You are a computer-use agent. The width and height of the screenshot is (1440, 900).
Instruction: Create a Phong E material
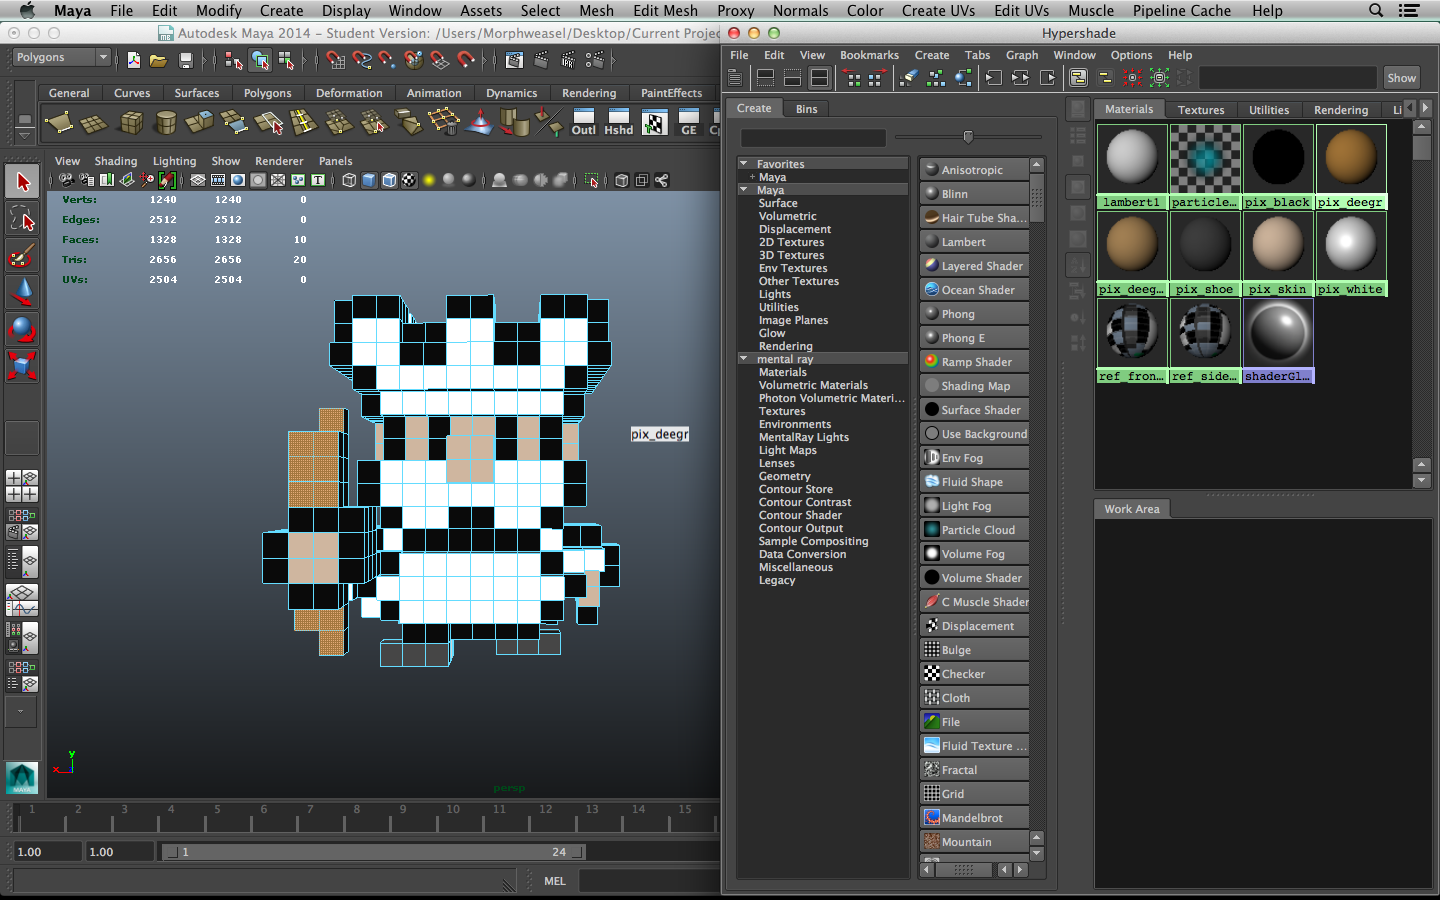[974, 338]
